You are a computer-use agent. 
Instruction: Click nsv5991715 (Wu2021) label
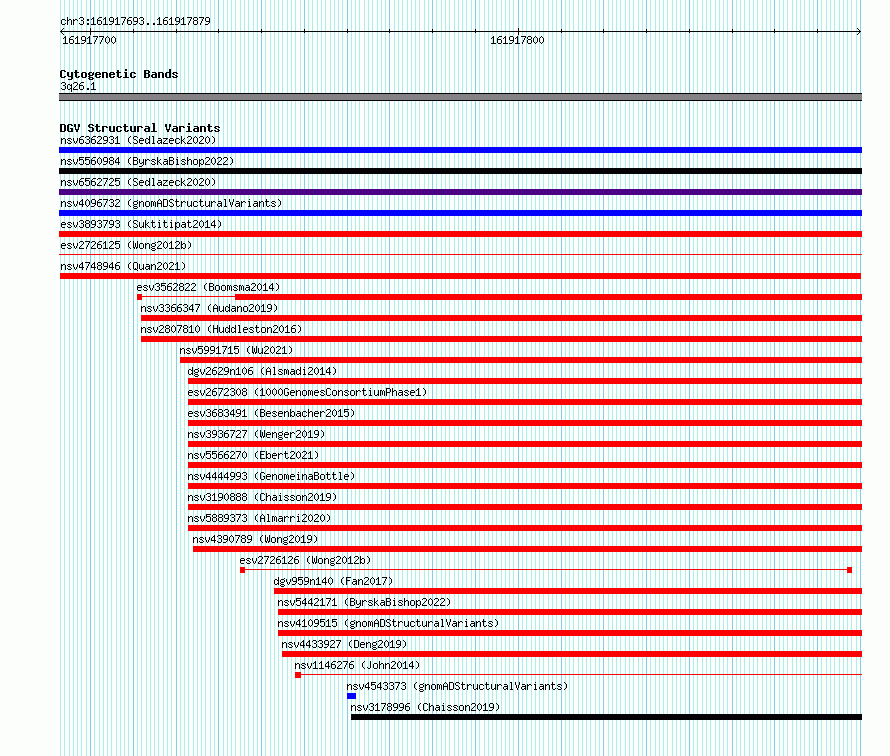pyautogui.click(x=236, y=350)
